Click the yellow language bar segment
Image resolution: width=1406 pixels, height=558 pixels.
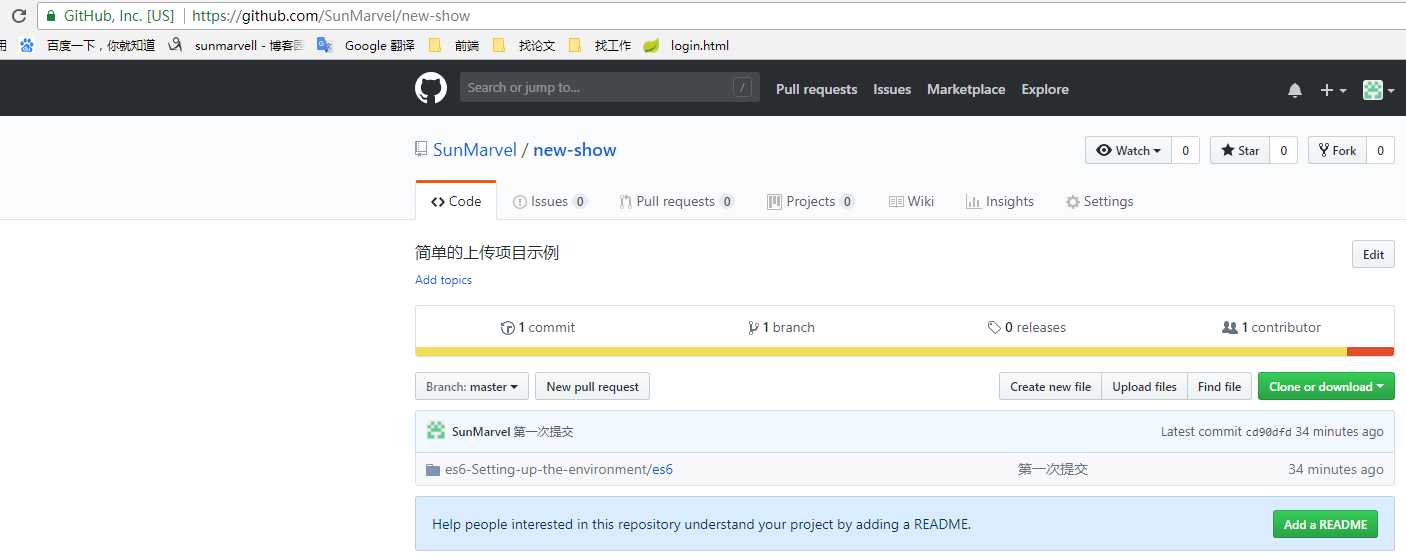pos(881,351)
